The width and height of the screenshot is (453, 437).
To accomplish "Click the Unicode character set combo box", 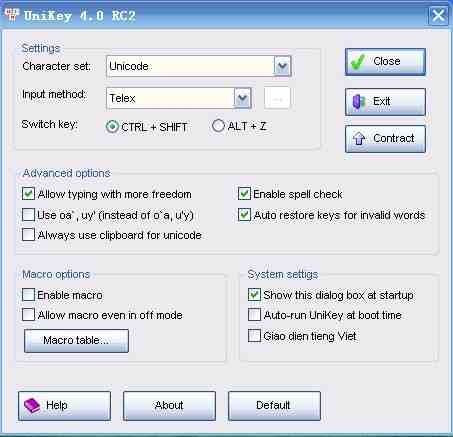I will click(x=199, y=66).
